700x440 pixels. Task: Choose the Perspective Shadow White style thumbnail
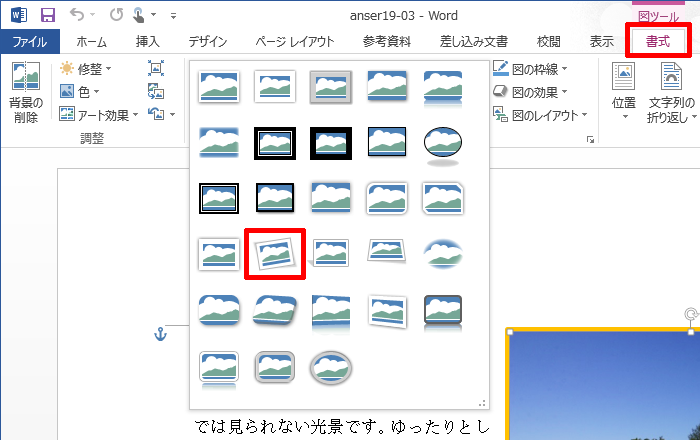pyautogui.click(x=329, y=253)
